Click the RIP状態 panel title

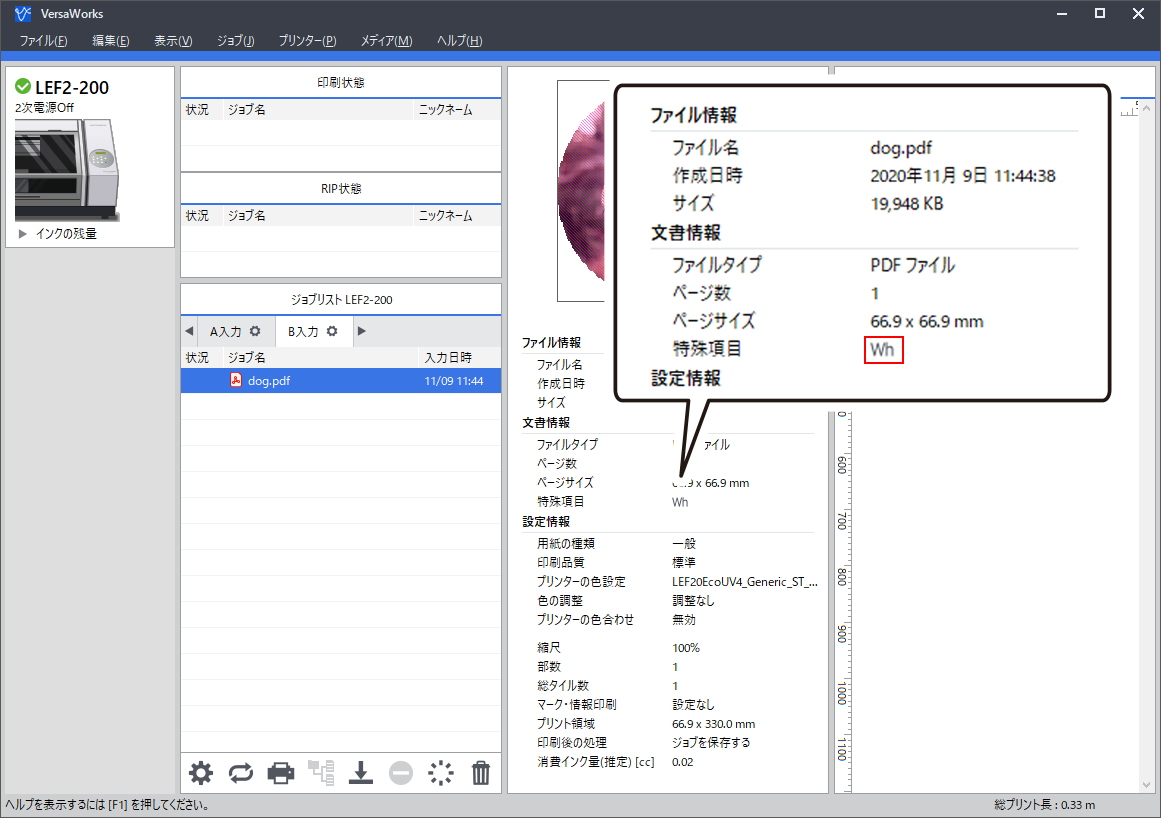(x=341, y=189)
